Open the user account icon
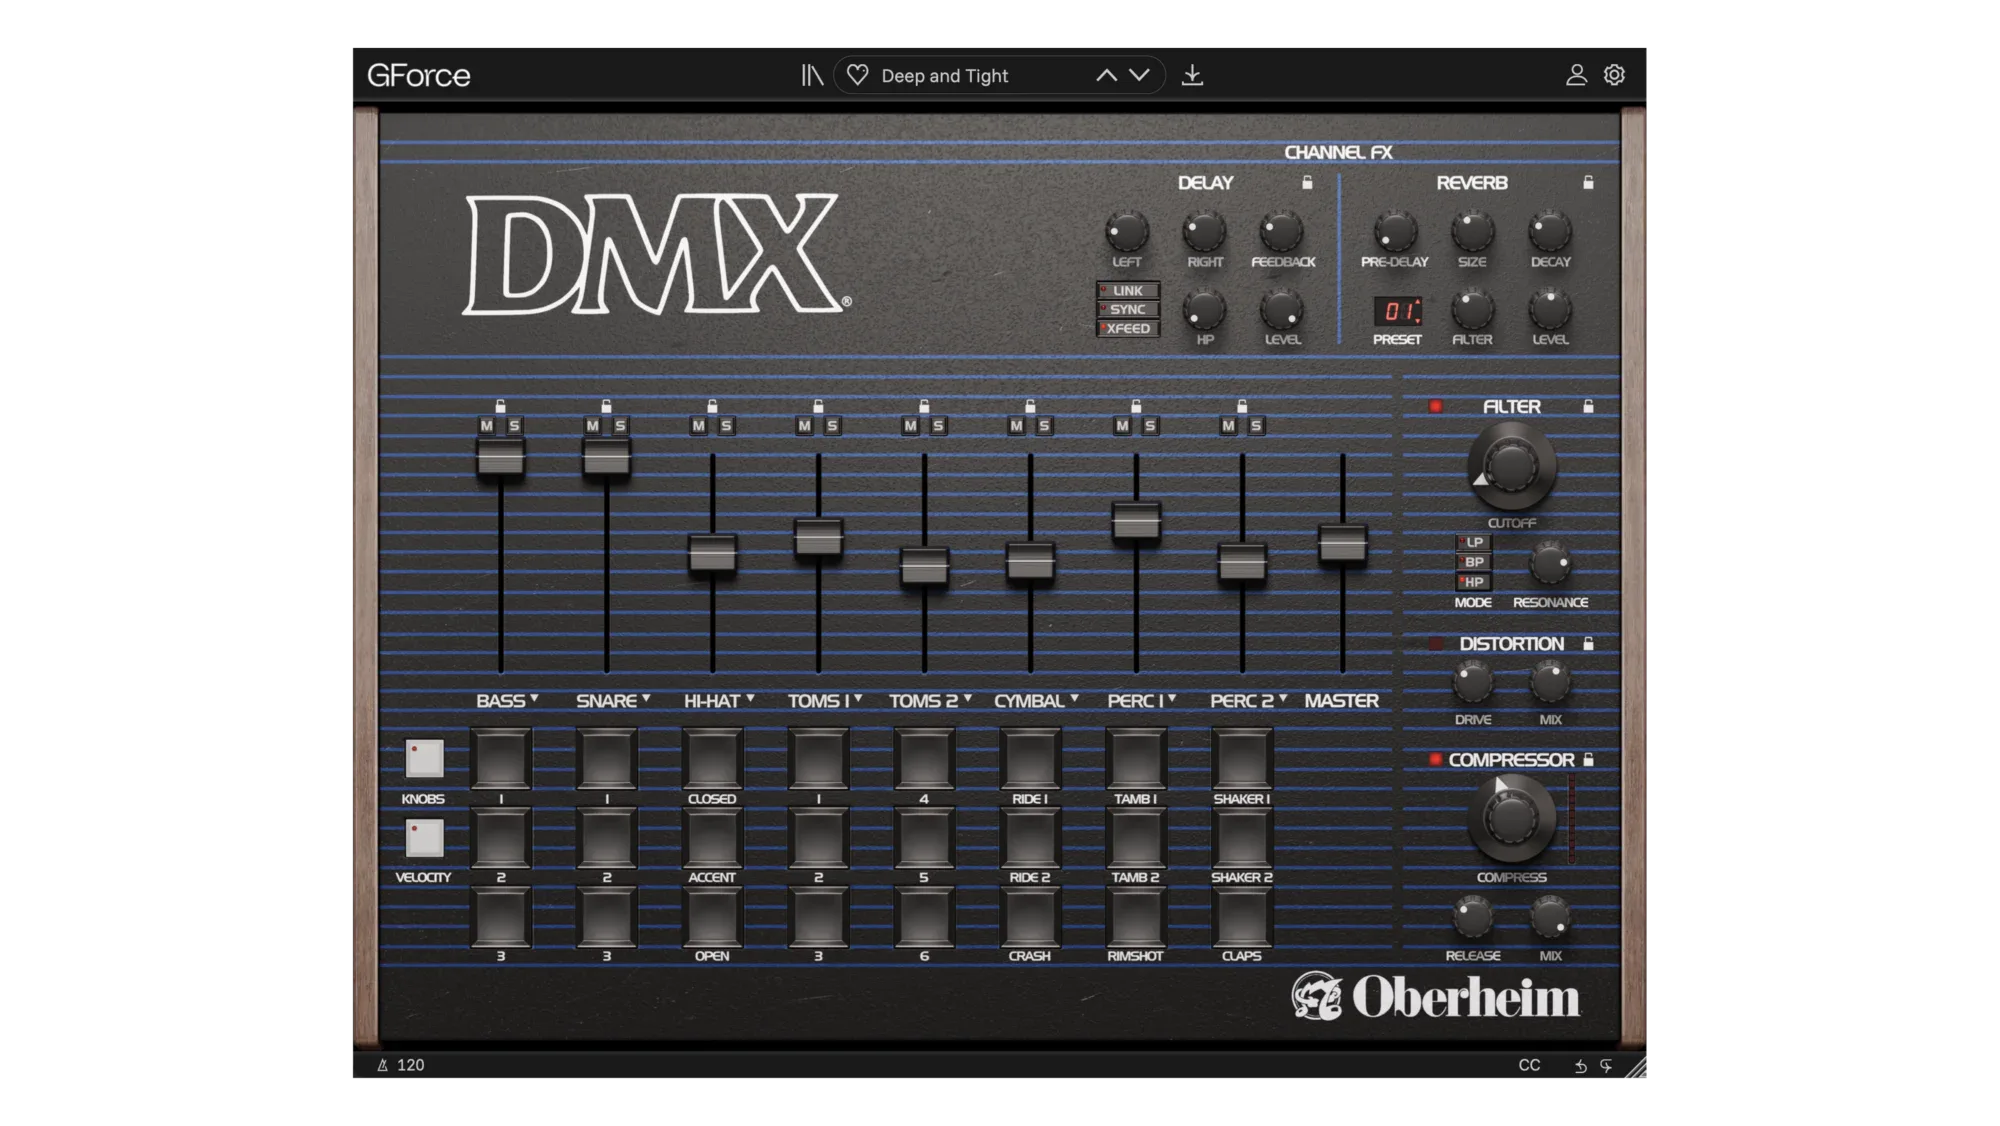 pyautogui.click(x=1576, y=75)
